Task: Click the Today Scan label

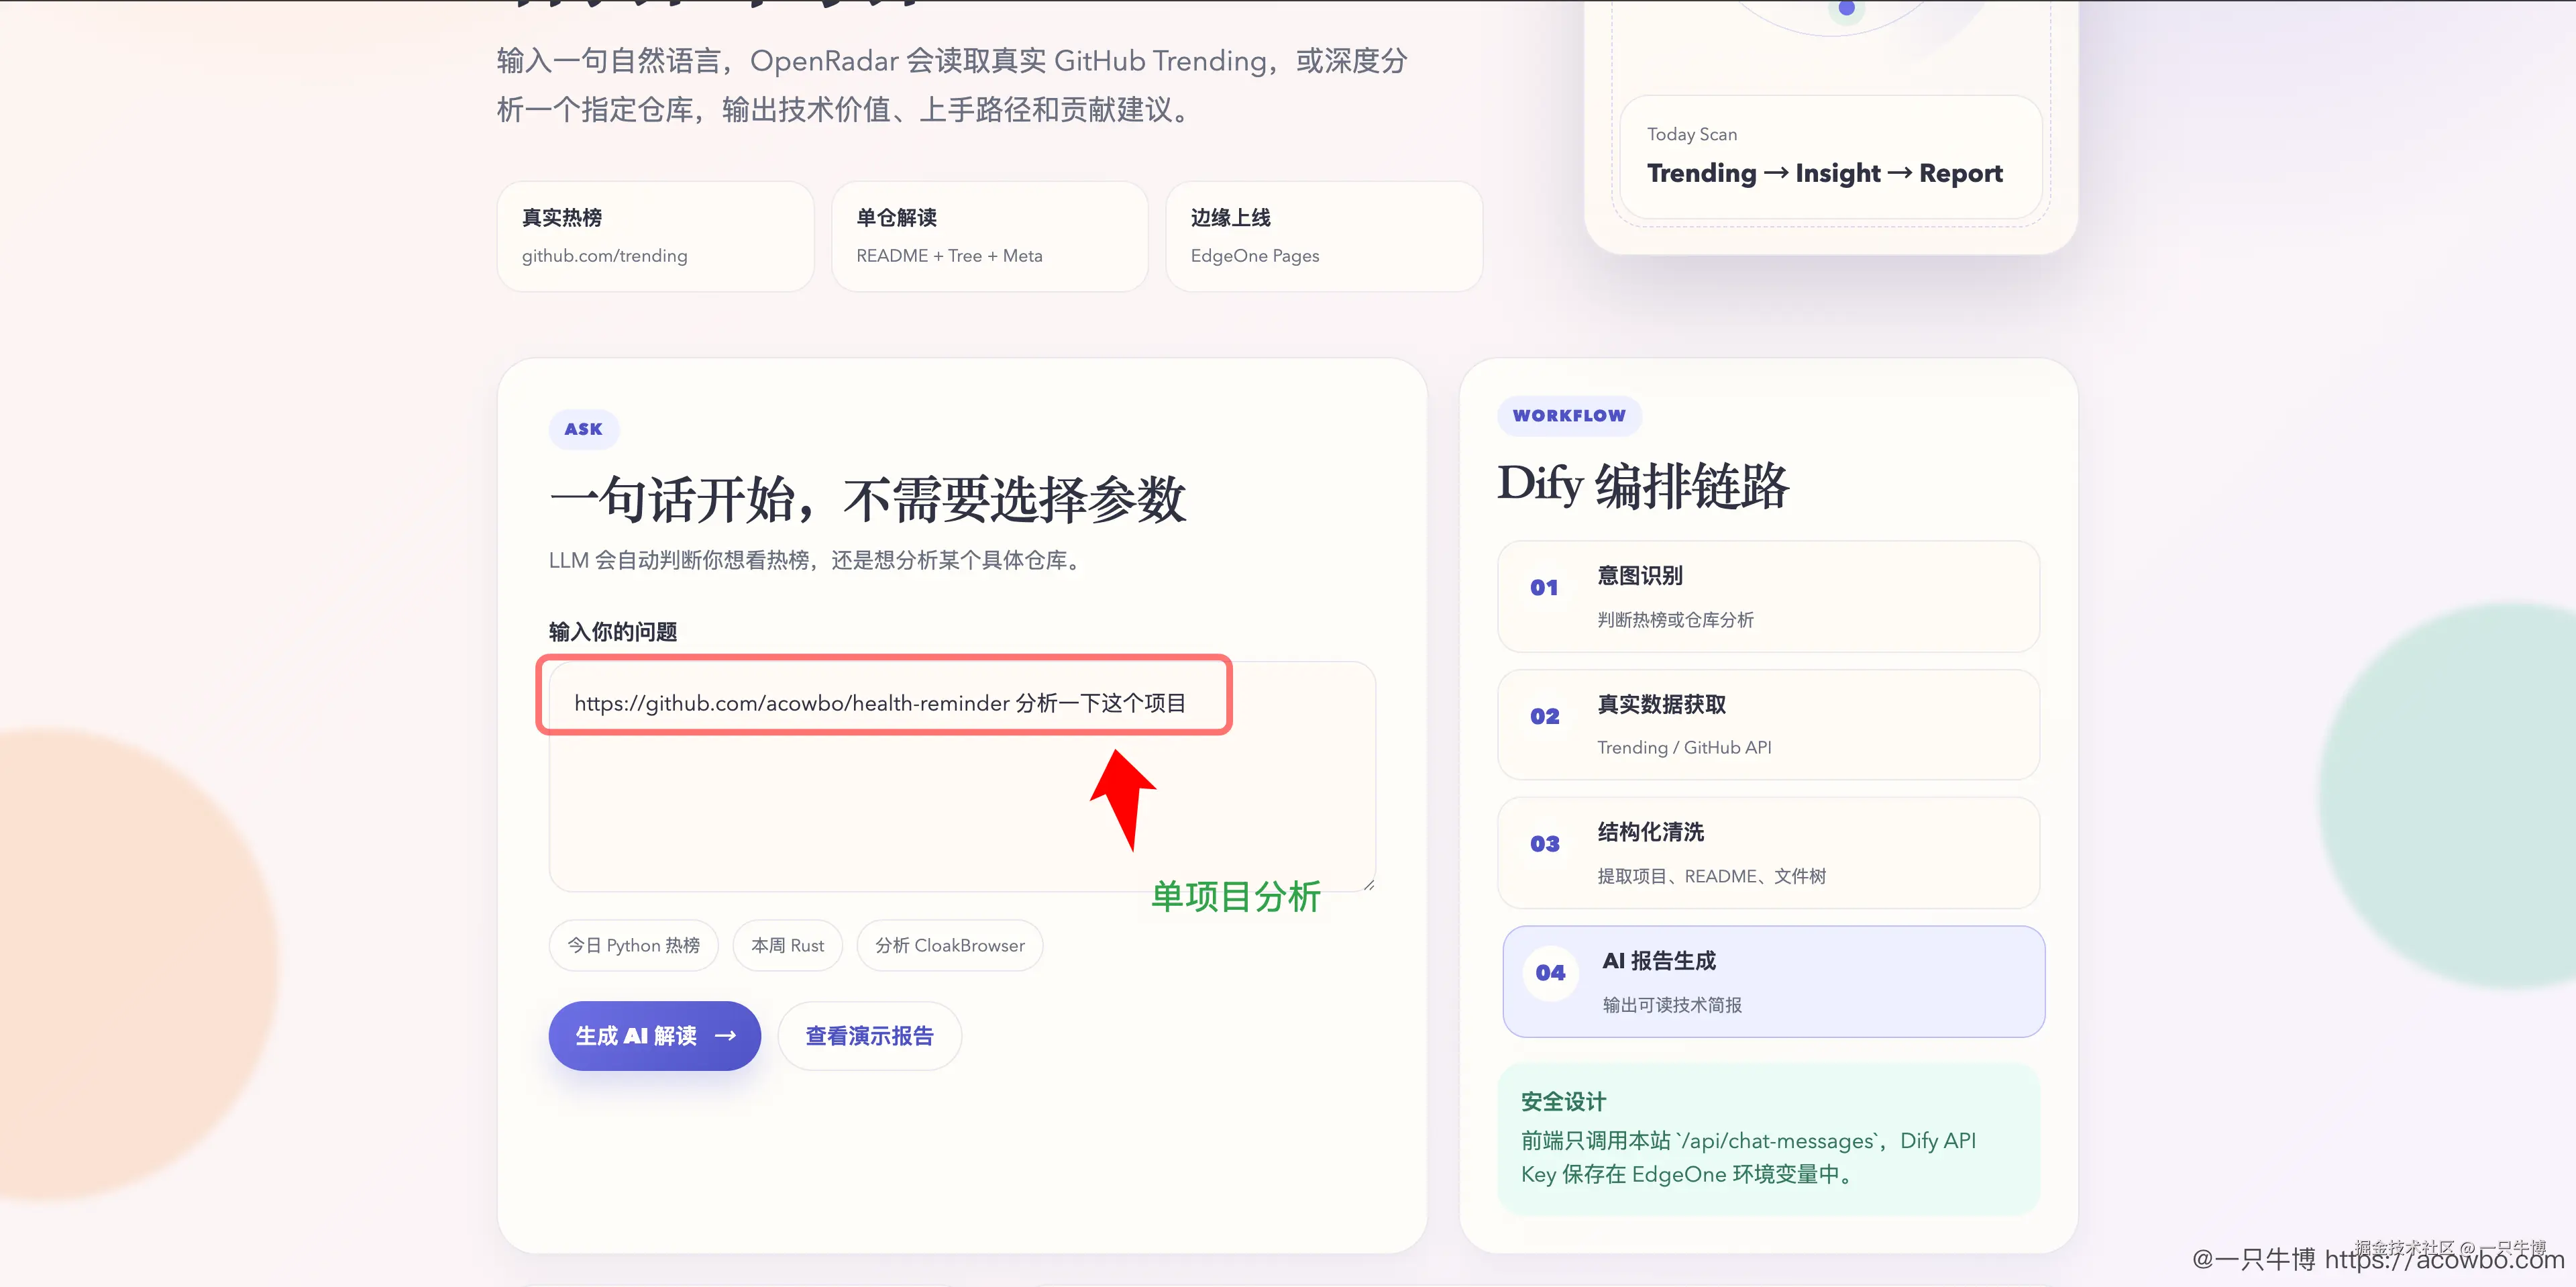Action: (1692, 134)
